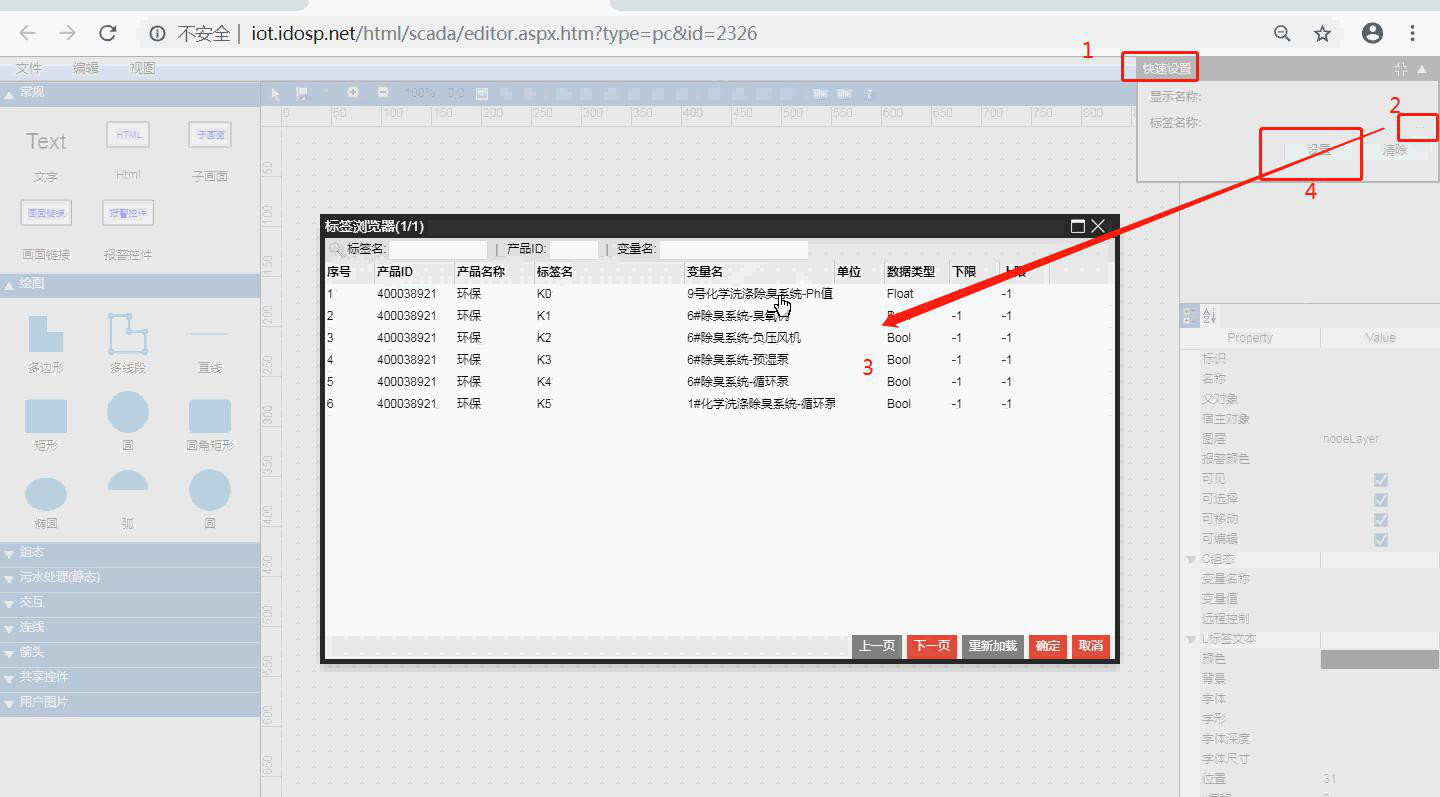Sort properties alphabetically with A-Z icon
1440x797 pixels.
[x=1210, y=316]
